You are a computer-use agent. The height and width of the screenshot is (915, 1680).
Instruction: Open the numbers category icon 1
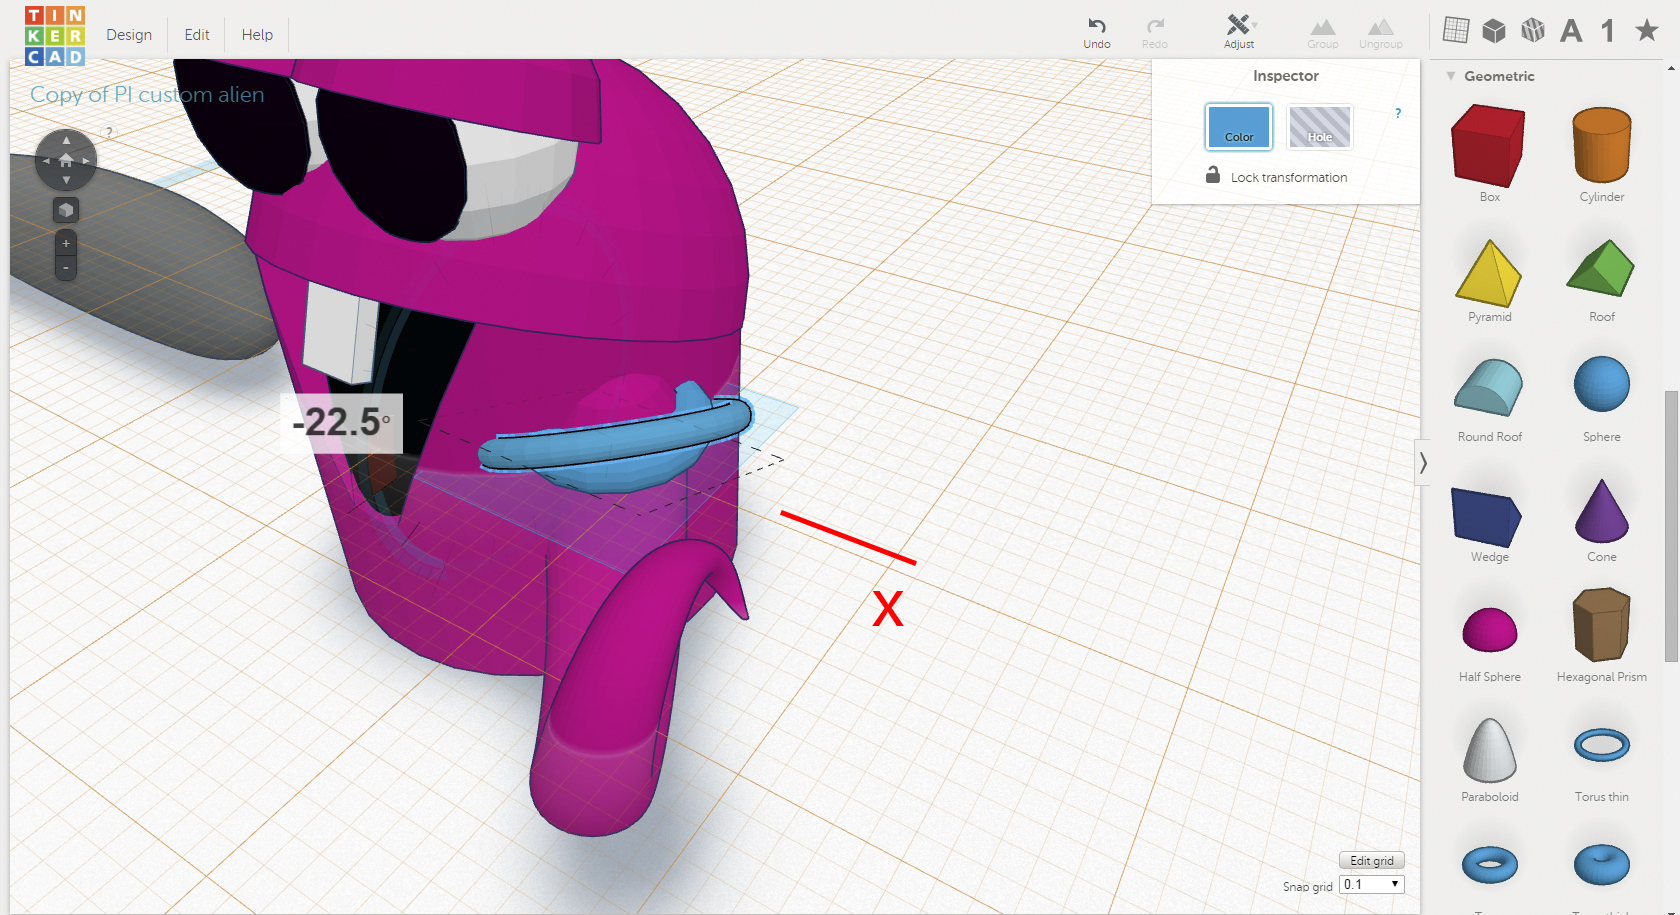(x=1608, y=31)
